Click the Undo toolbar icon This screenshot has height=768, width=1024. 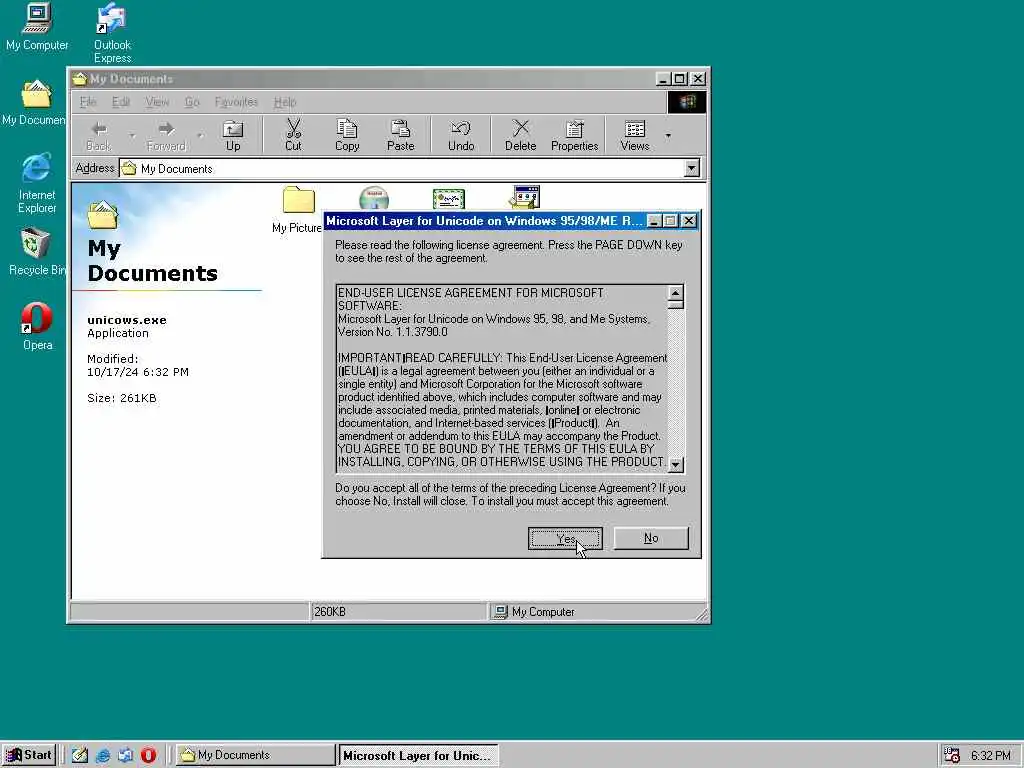click(461, 135)
